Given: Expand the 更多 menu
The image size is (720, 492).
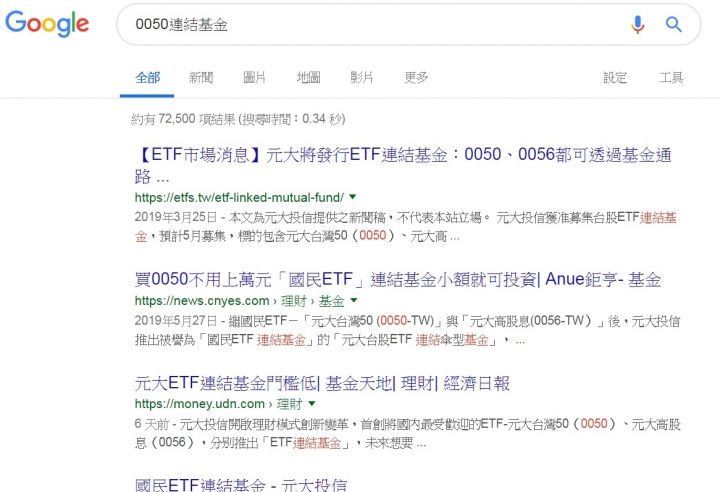Looking at the screenshot, I should [x=416, y=77].
